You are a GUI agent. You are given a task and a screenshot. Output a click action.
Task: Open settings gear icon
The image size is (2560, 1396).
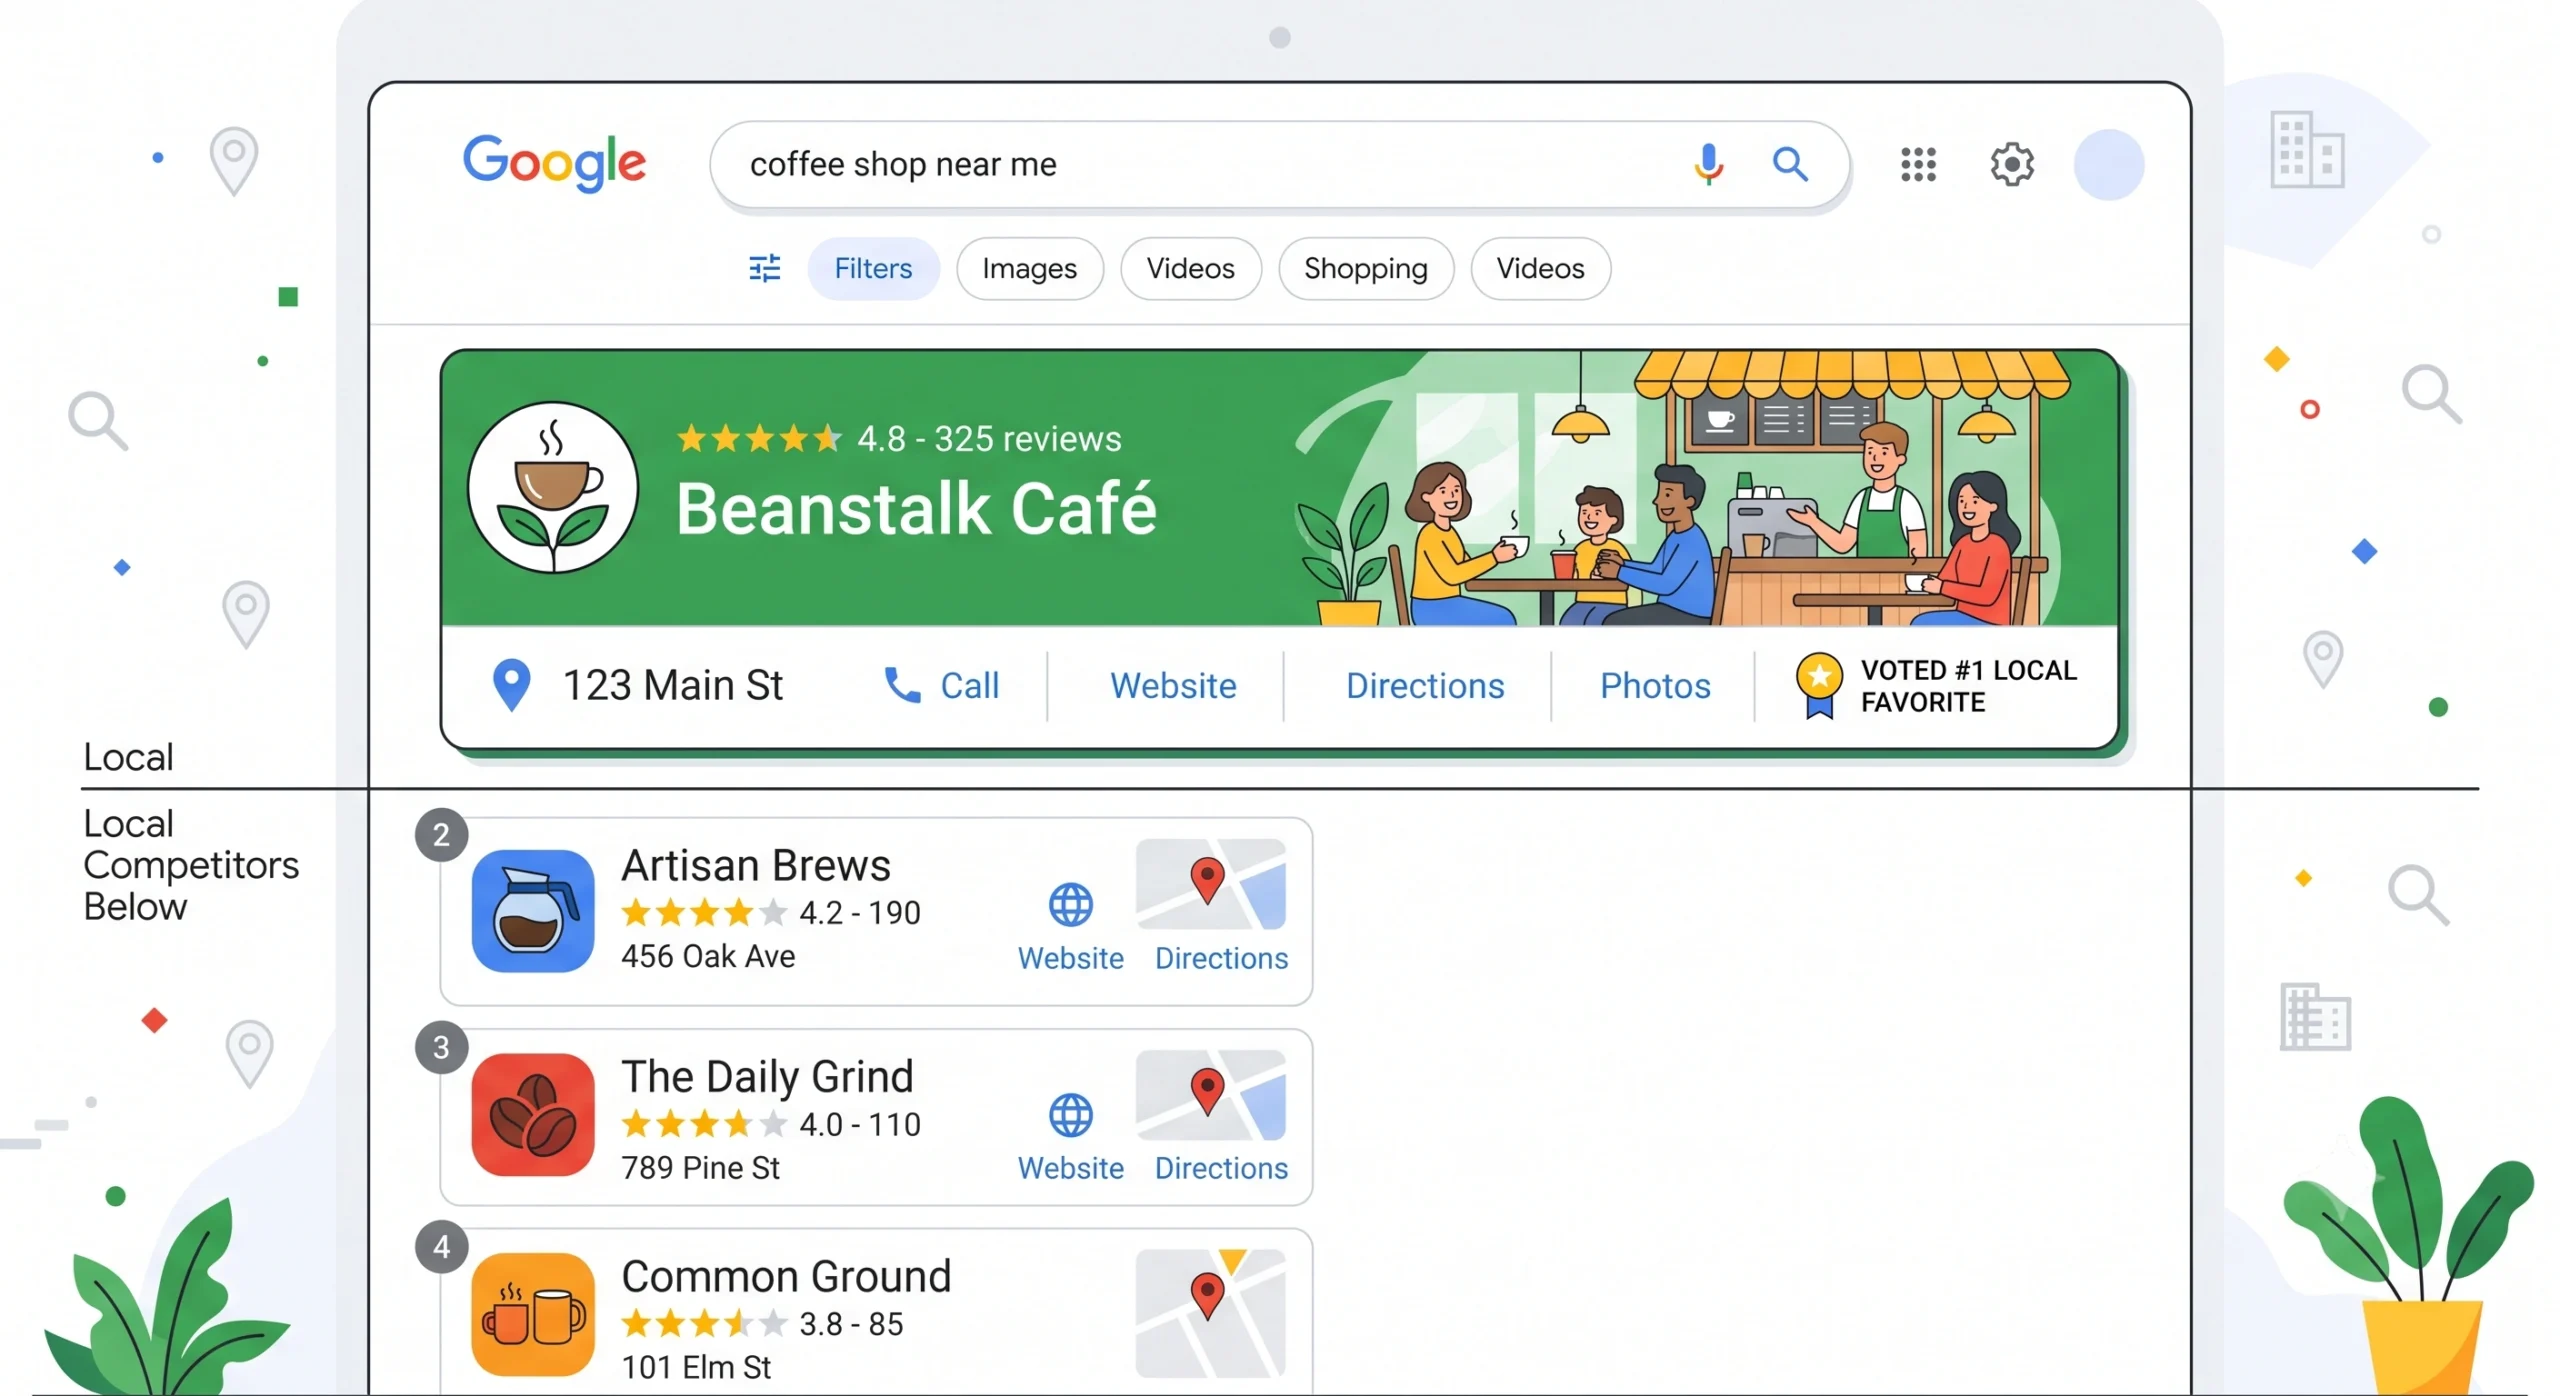pyautogui.click(x=2011, y=164)
